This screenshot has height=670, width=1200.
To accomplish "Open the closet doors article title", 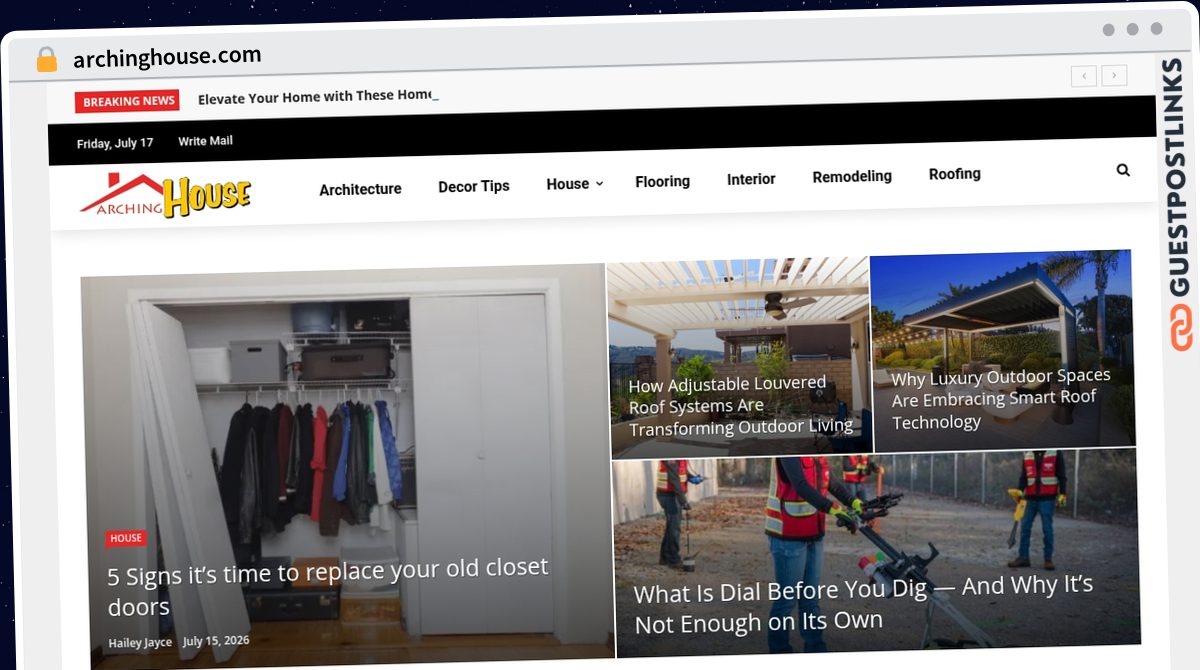I will (327, 588).
